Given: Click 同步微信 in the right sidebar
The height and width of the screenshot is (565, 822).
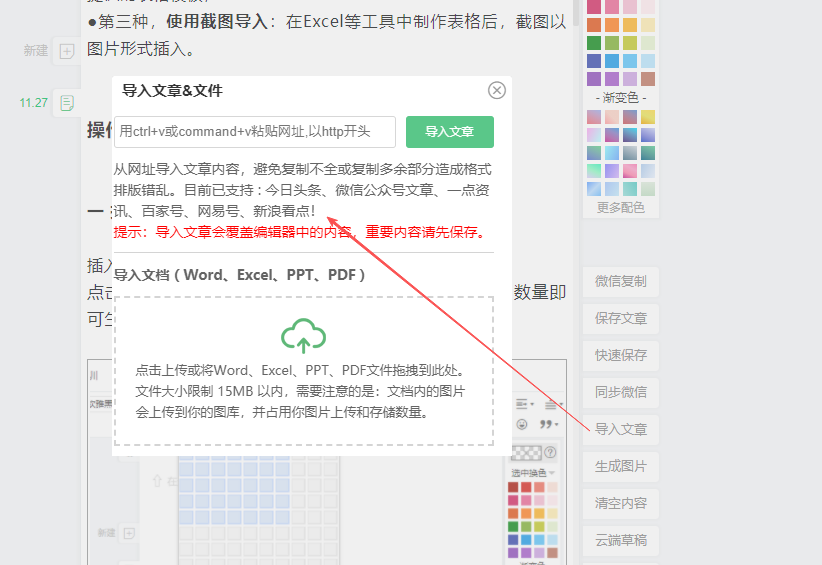Looking at the screenshot, I should coord(620,392).
